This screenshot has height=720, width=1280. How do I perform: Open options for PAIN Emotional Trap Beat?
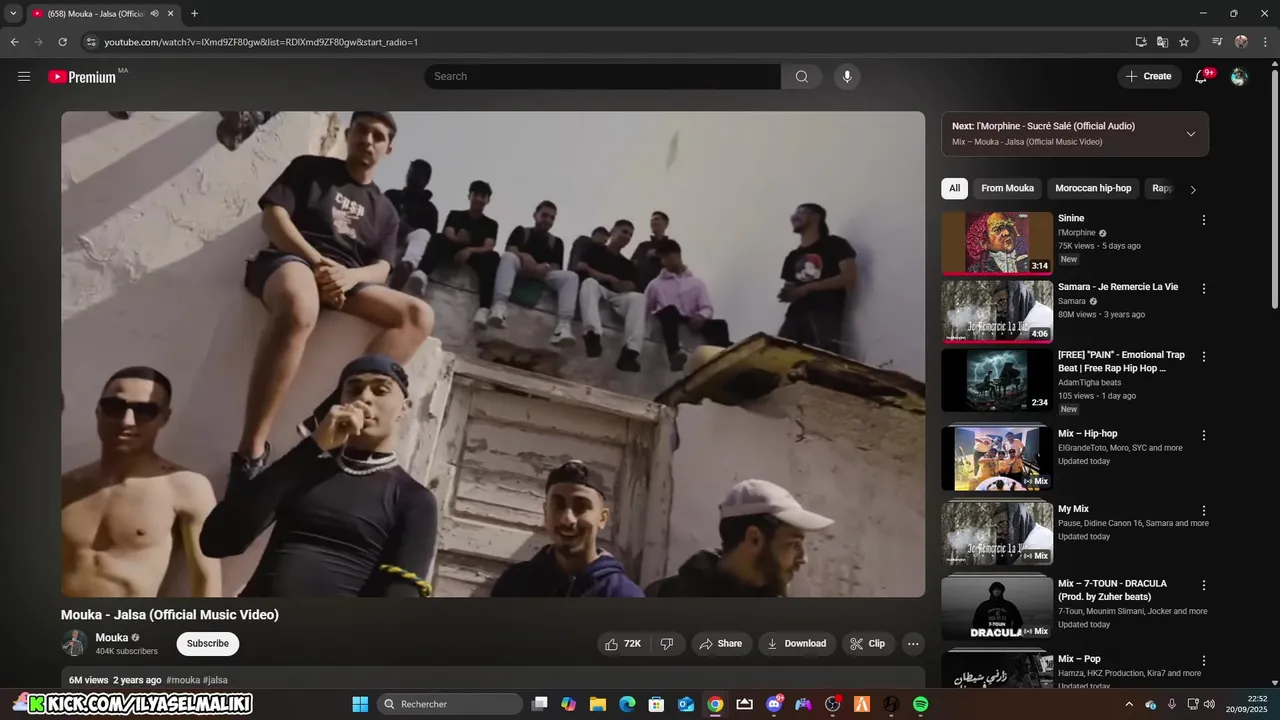pyautogui.click(x=1204, y=356)
